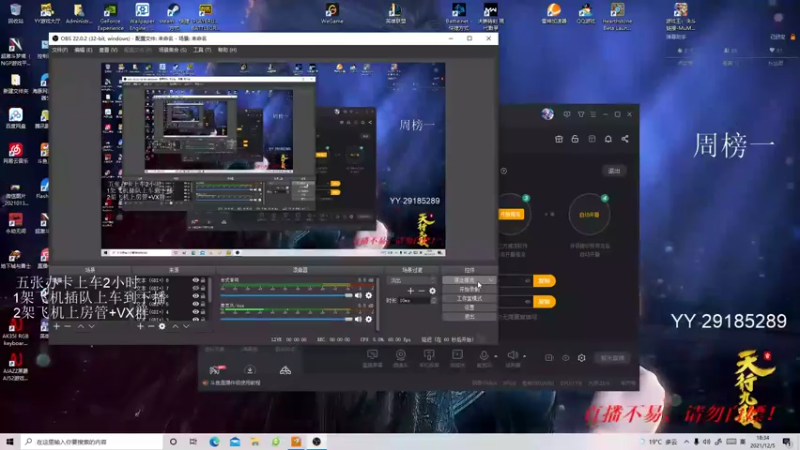Remove source with the sources minus icon
This screenshot has width=800, height=450.
[151, 326]
